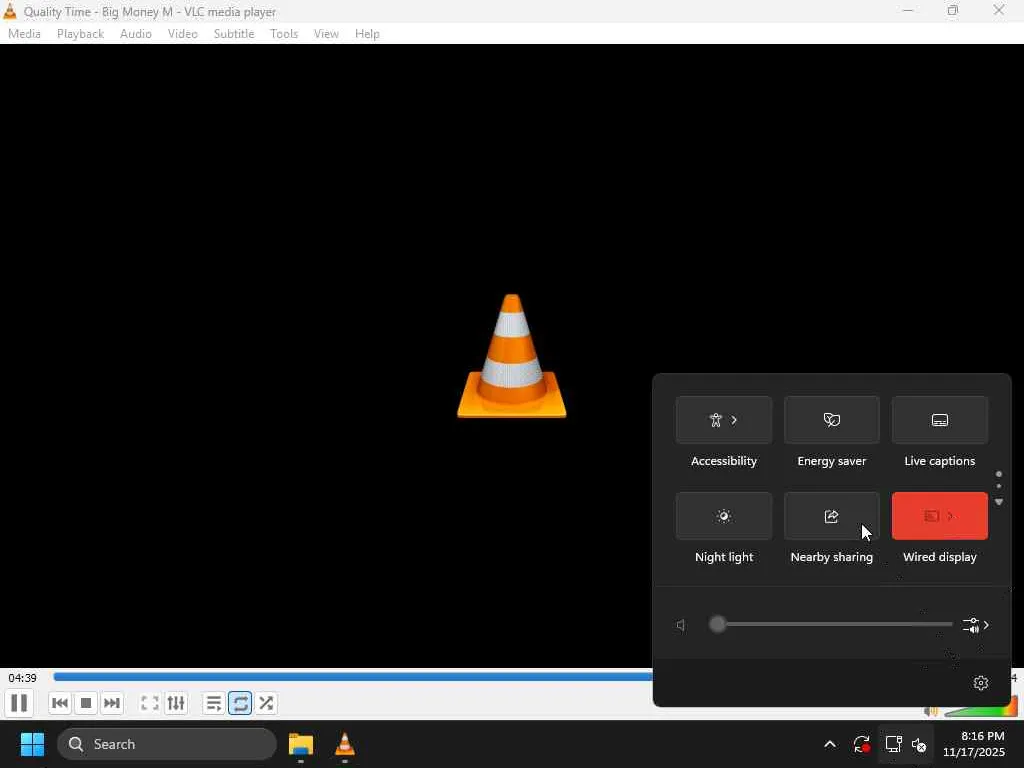This screenshot has width=1024, height=768.
Task: Open the Help menu
Action: click(x=367, y=33)
